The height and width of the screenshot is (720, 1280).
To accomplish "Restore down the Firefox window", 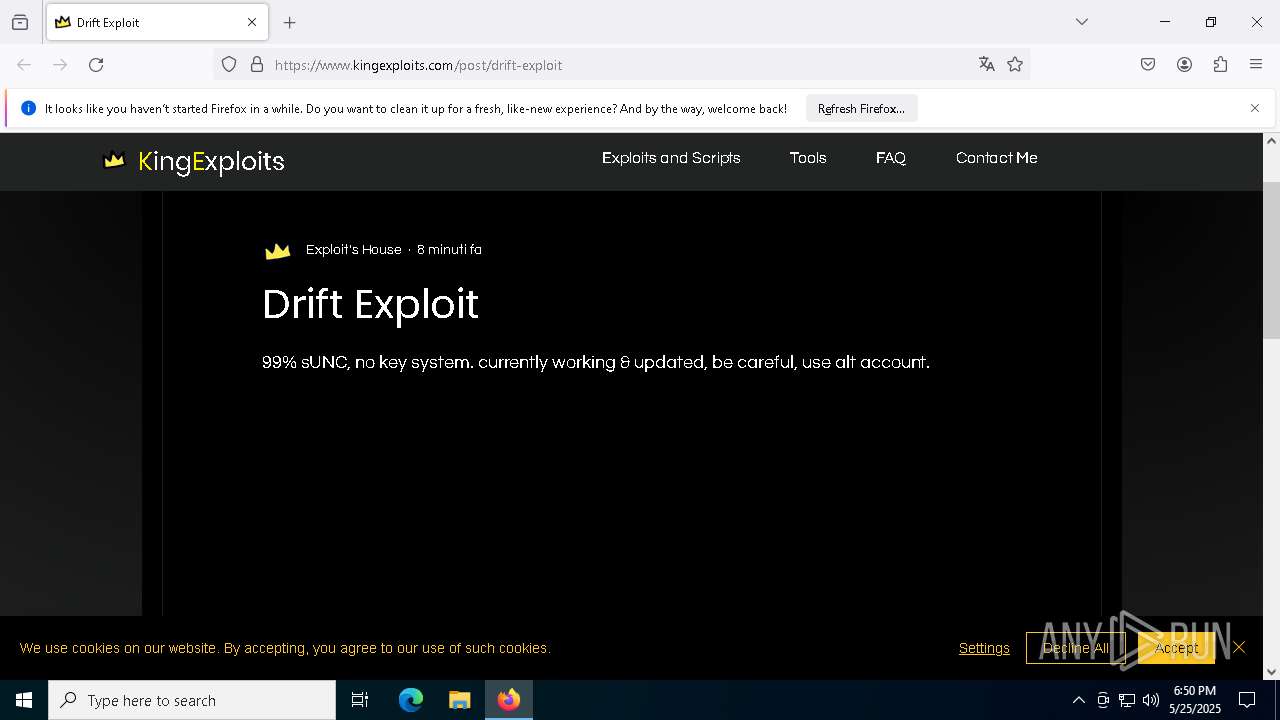I will pos(1211,22).
